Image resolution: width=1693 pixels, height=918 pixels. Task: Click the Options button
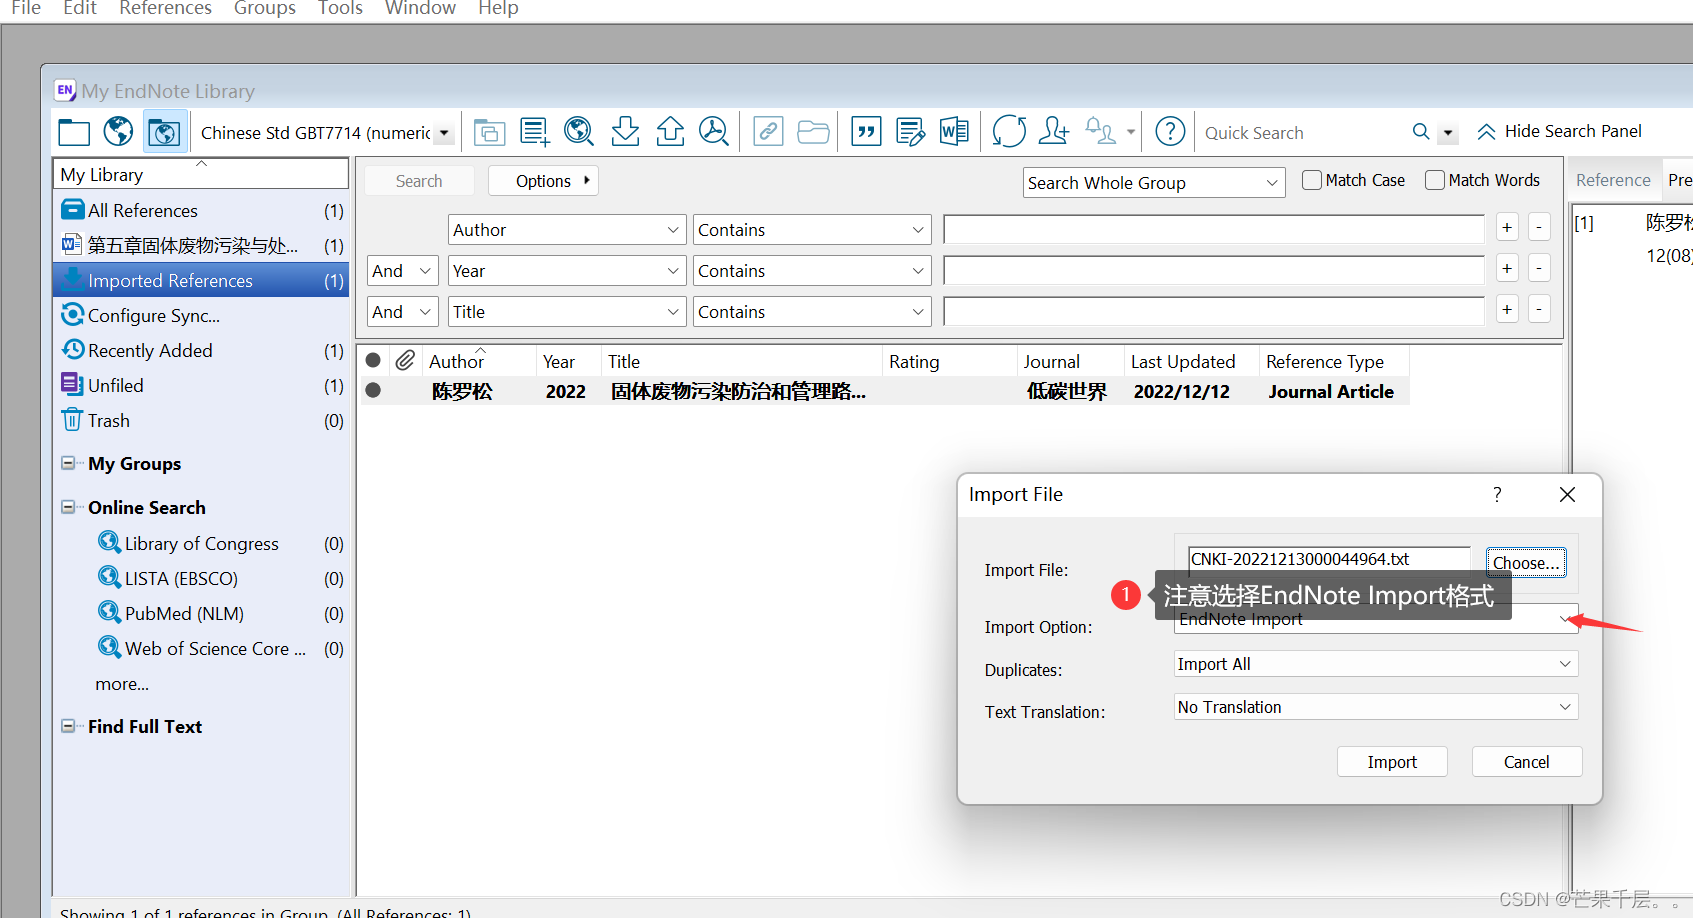tap(543, 181)
